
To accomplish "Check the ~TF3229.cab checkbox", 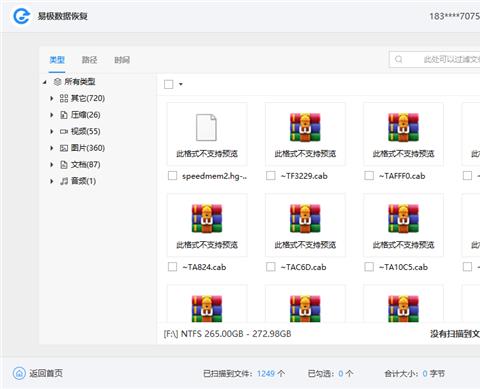I will click(271, 176).
